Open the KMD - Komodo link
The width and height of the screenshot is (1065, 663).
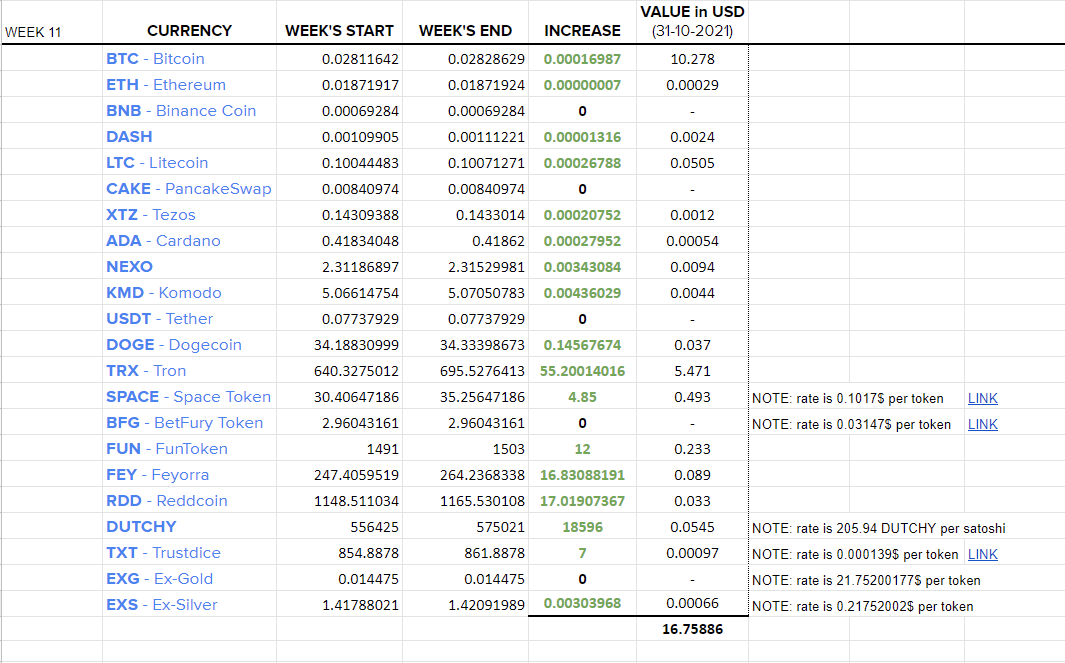[x=164, y=293]
